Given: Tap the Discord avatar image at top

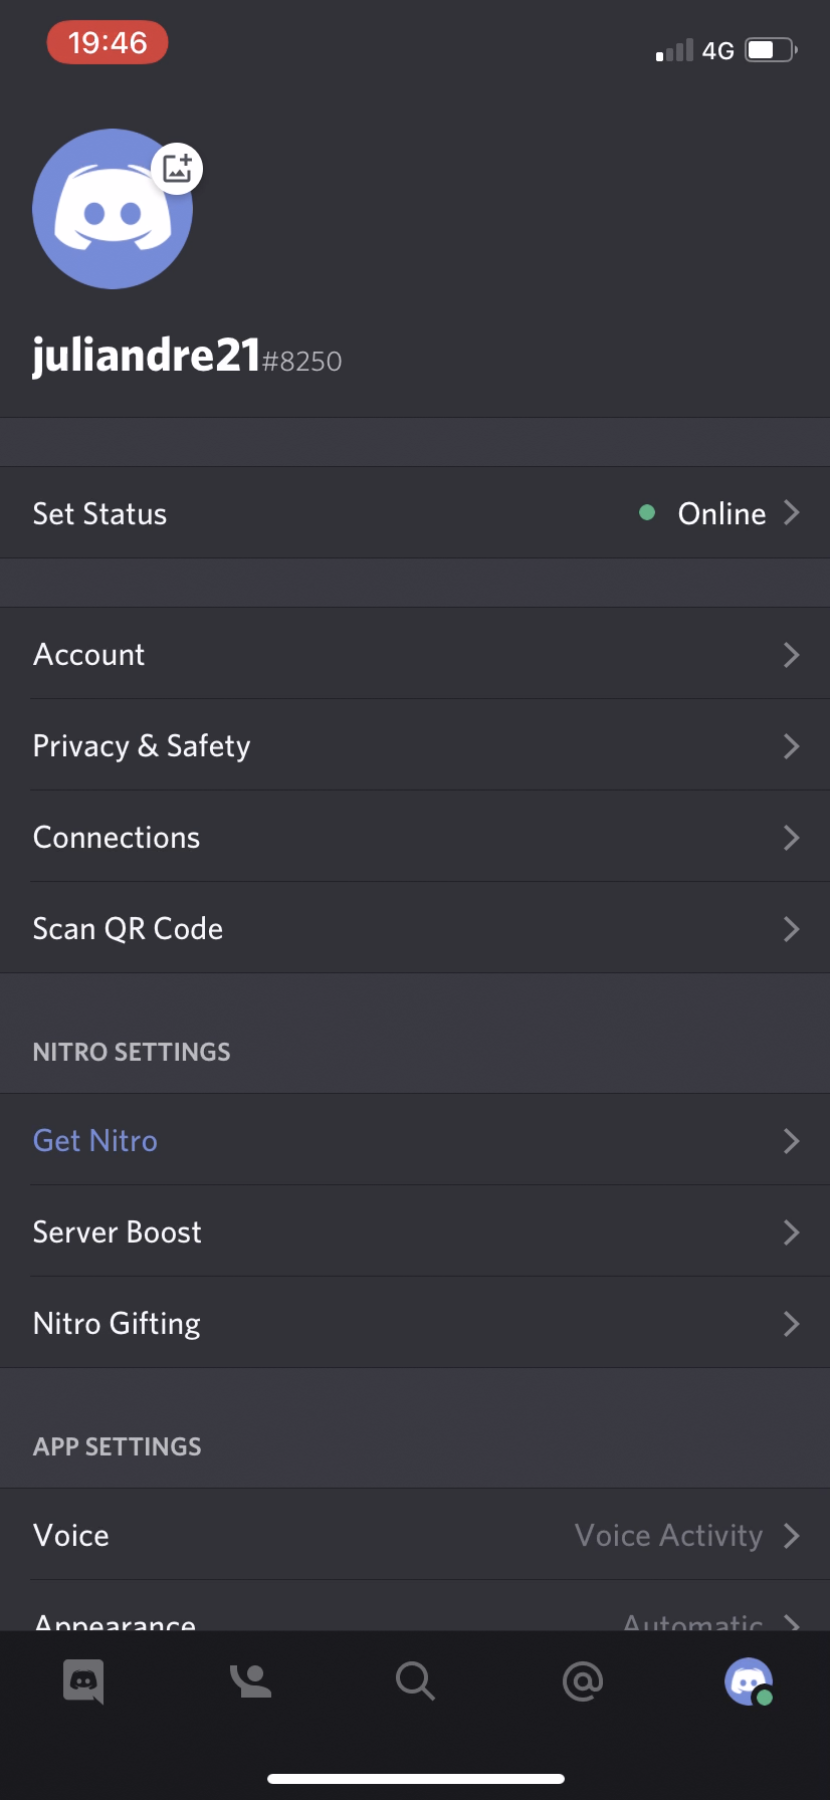Looking at the screenshot, I should click(112, 210).
